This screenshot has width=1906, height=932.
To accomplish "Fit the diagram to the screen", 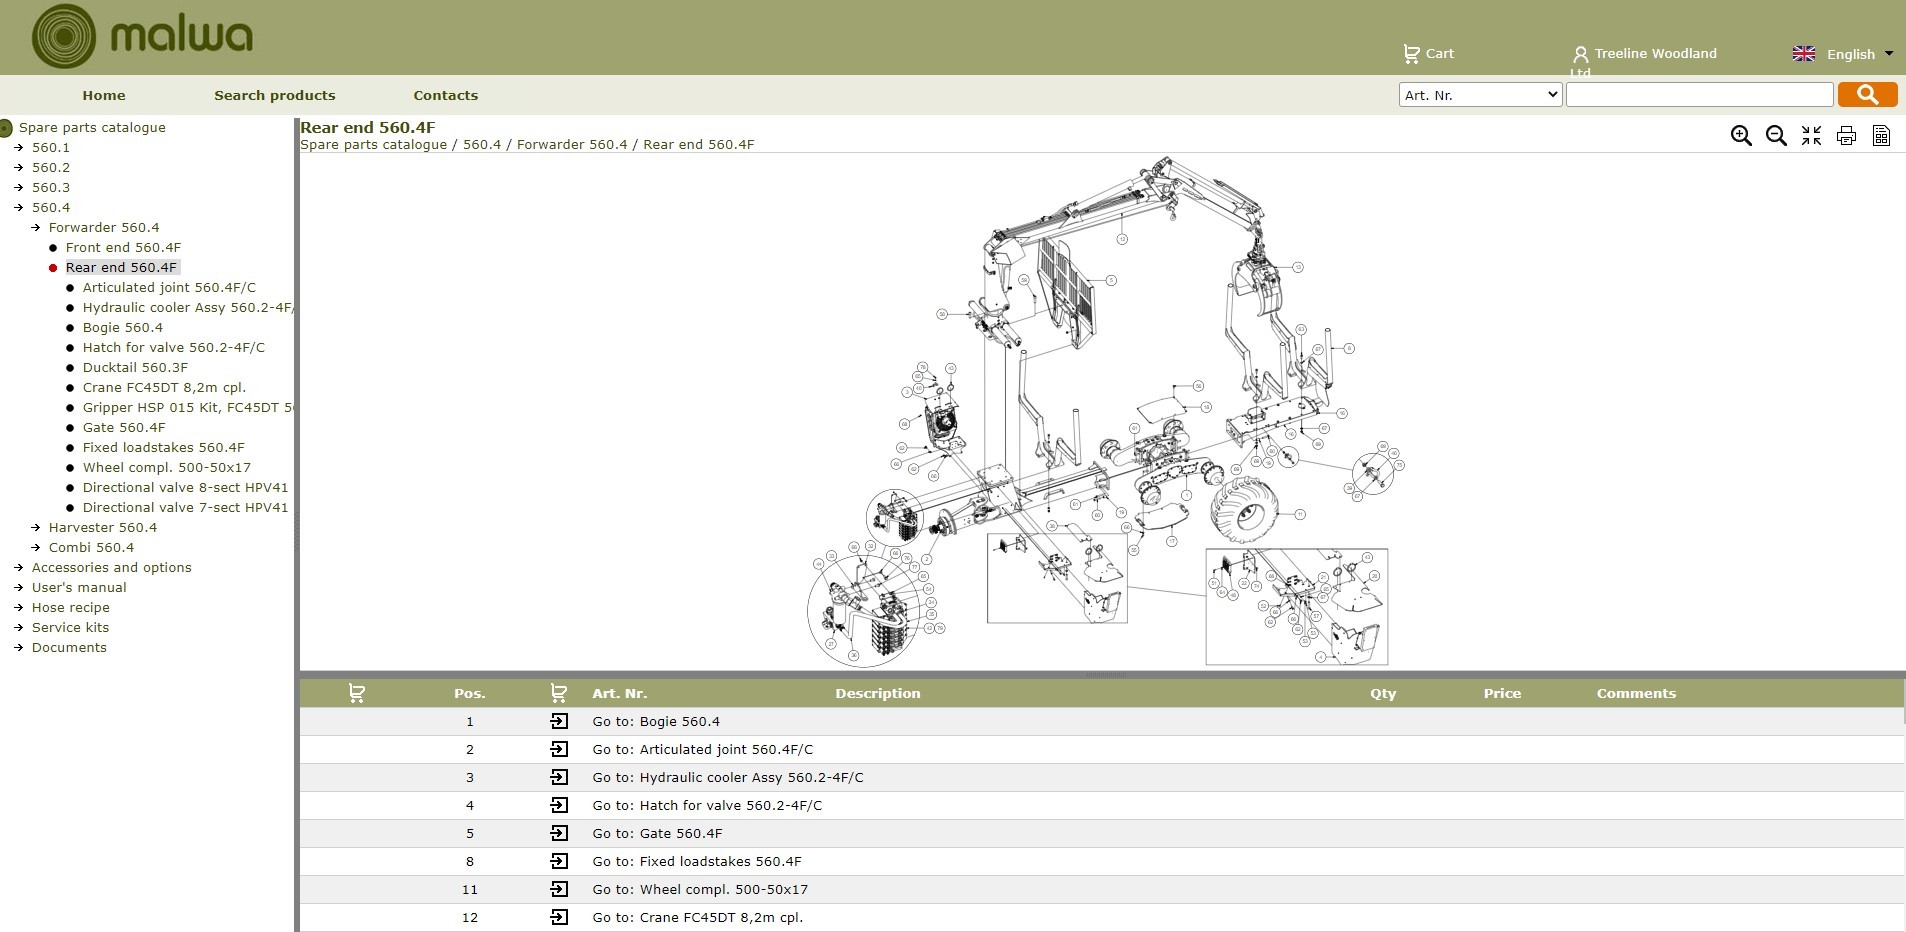I will coord(1811,135).
